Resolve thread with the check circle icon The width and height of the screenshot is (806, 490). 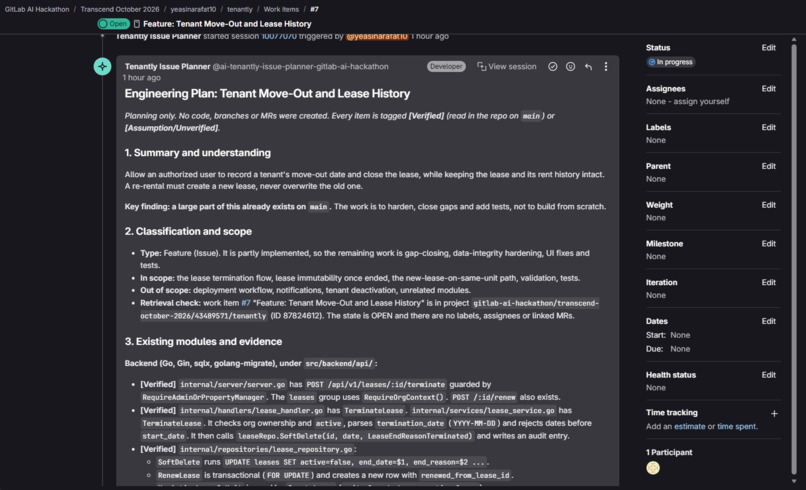[x=553, y=66]
